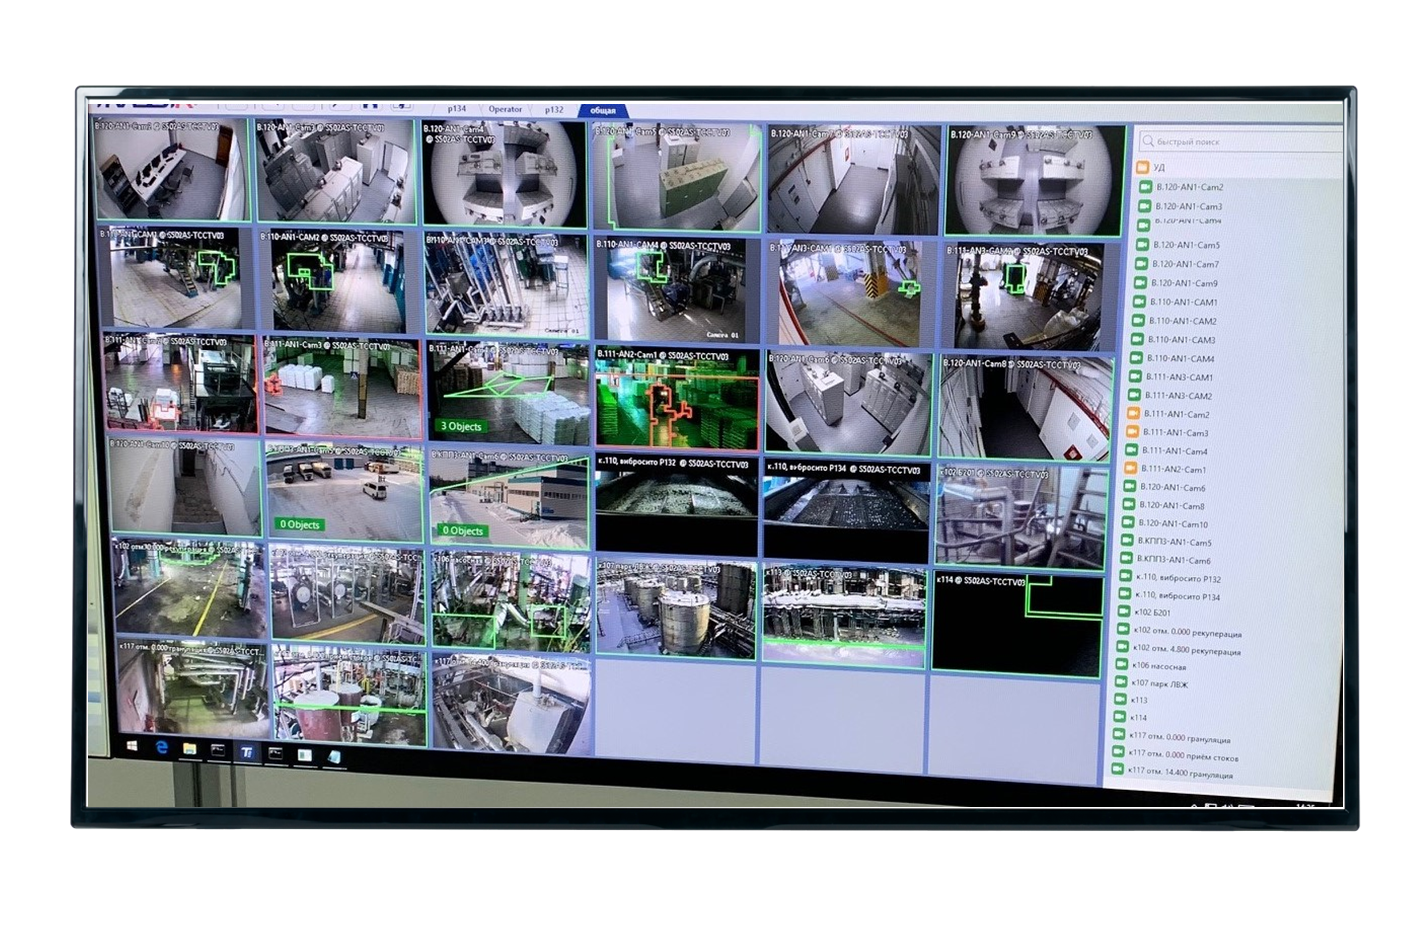Open the black к114 video tile
The width and height of the screenshot is (1410, 941).
(x=1018, y=624)
